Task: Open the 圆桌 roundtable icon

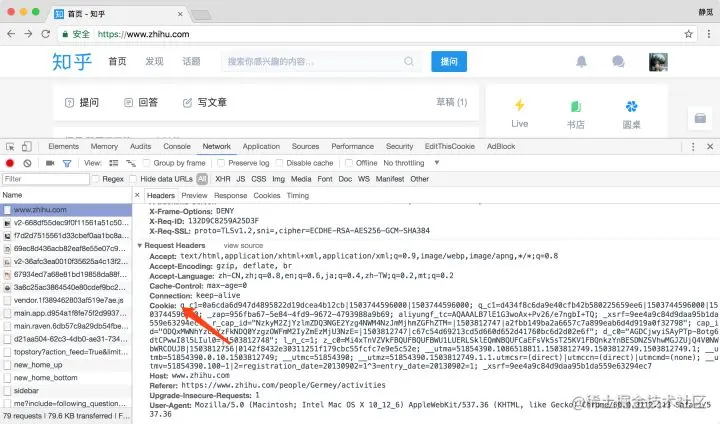Action: 631,107
